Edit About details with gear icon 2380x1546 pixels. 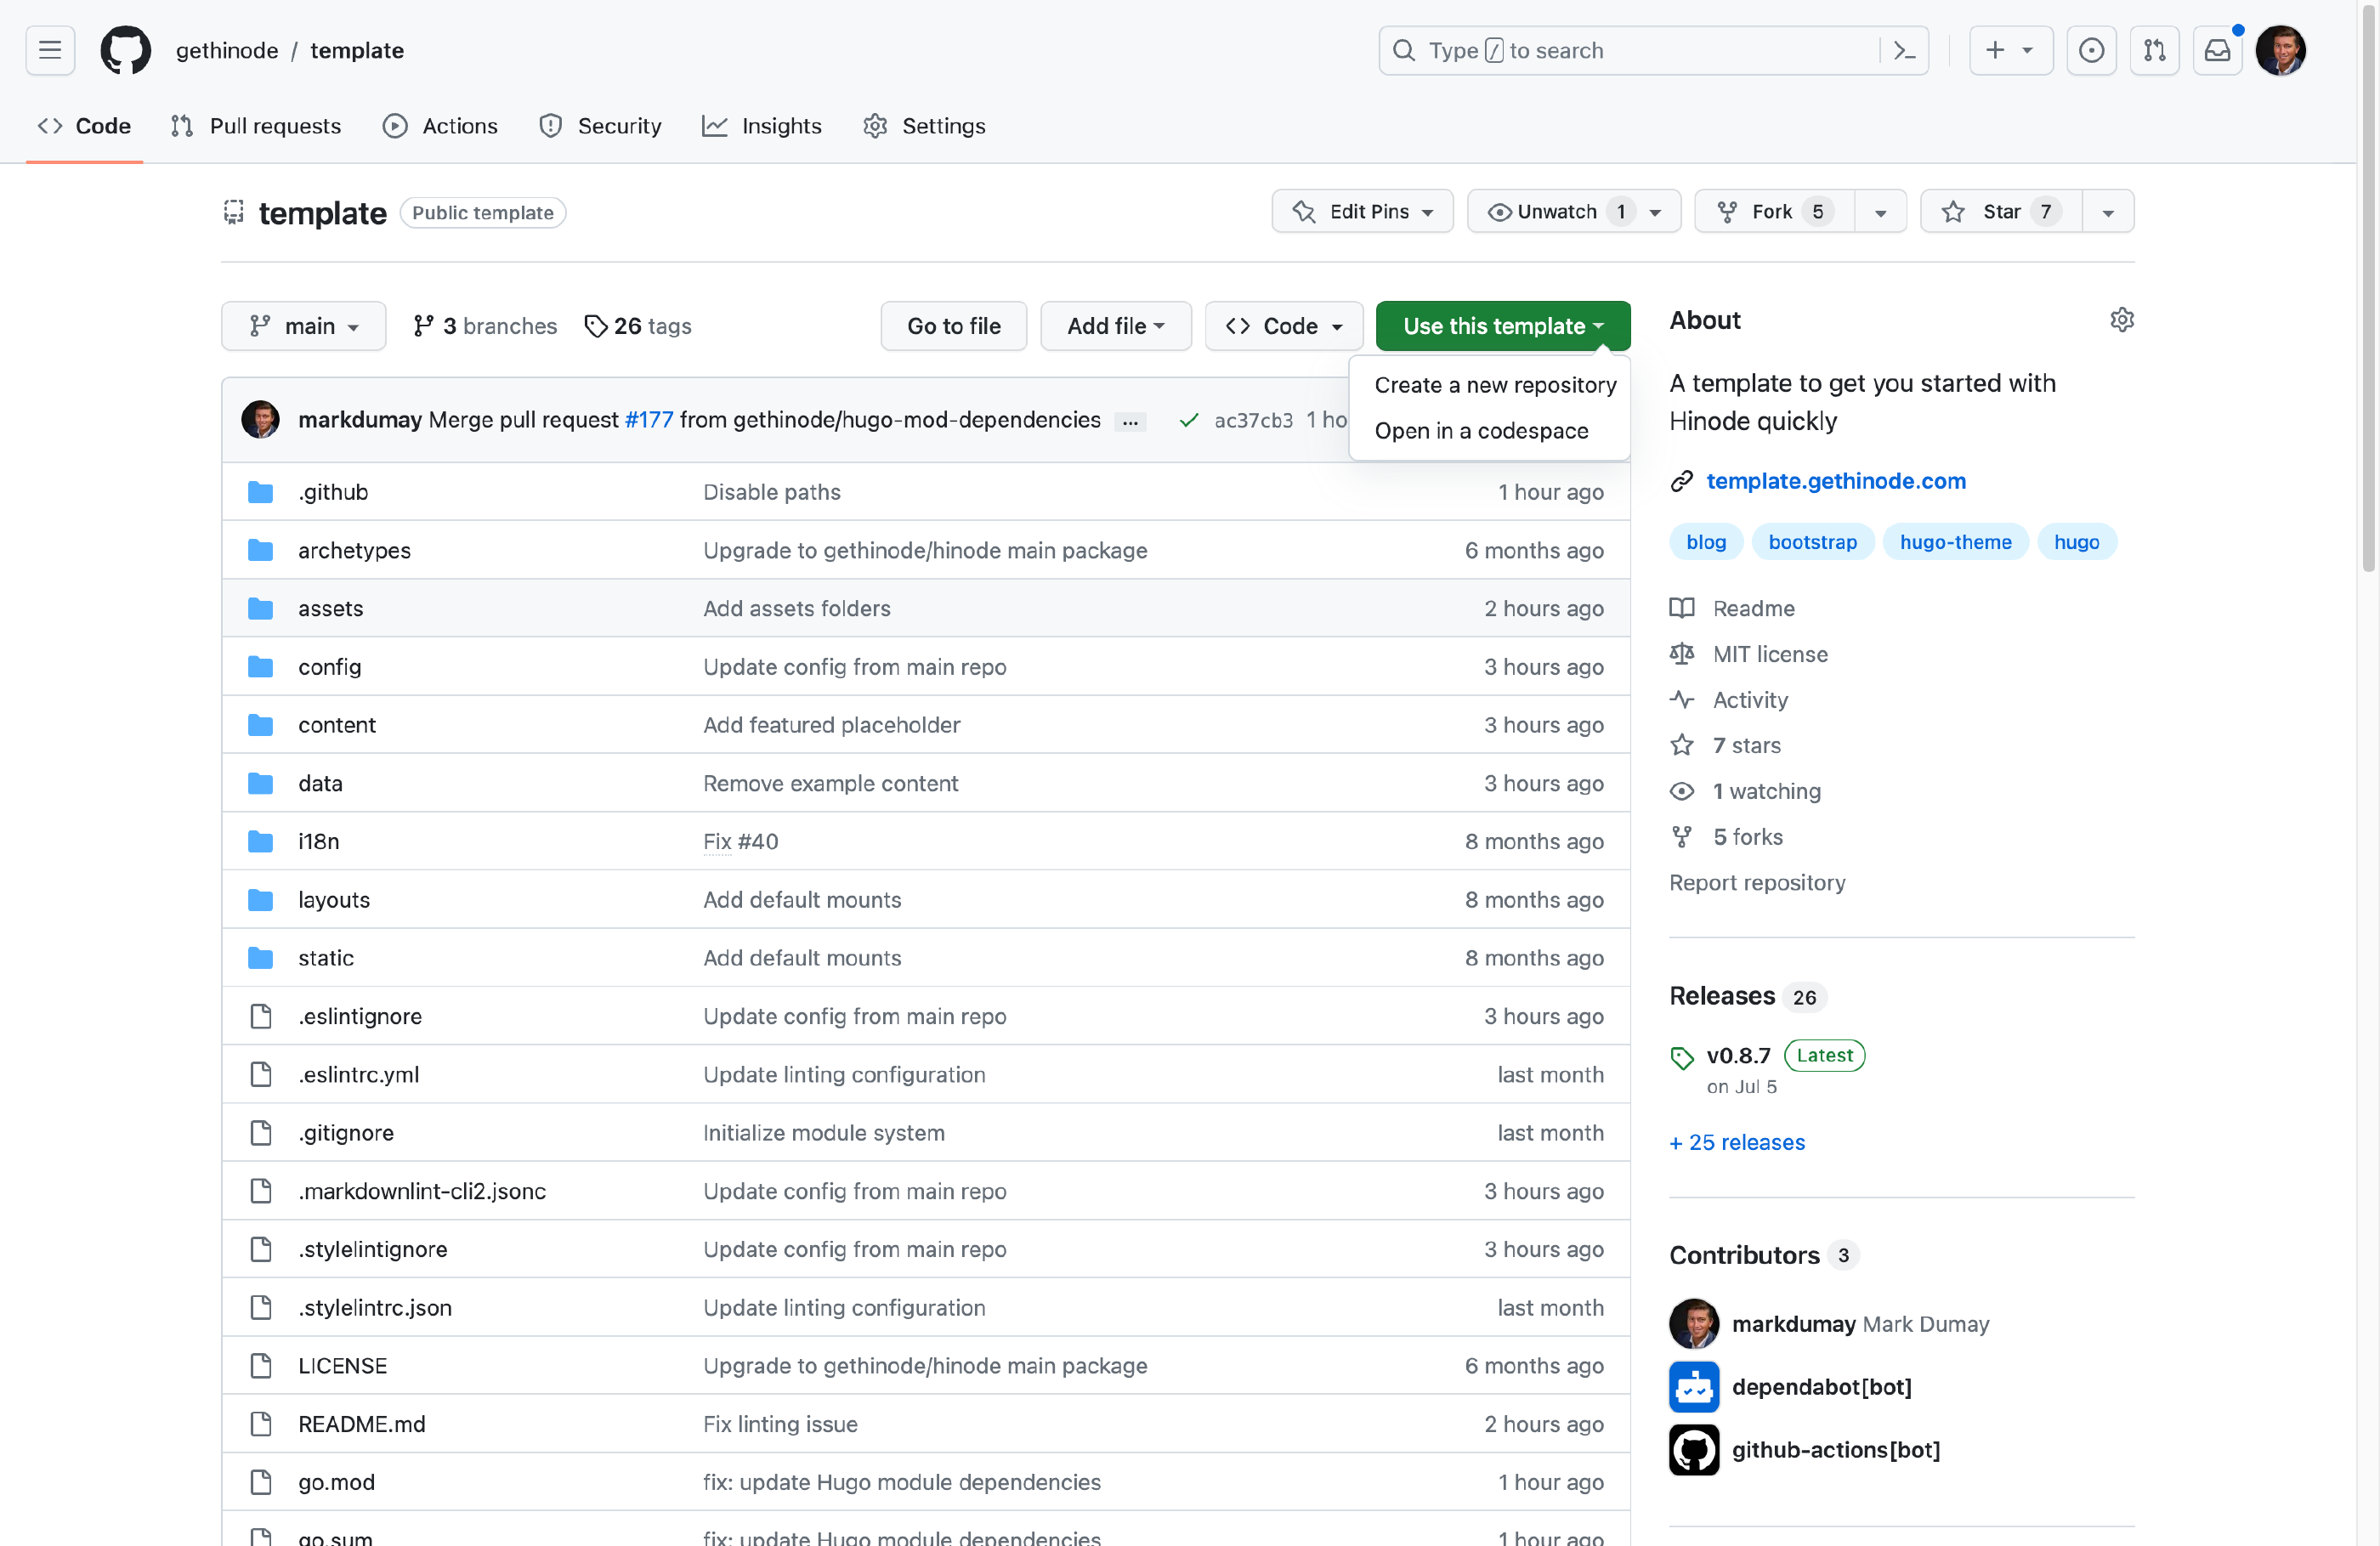[2121, 320]
